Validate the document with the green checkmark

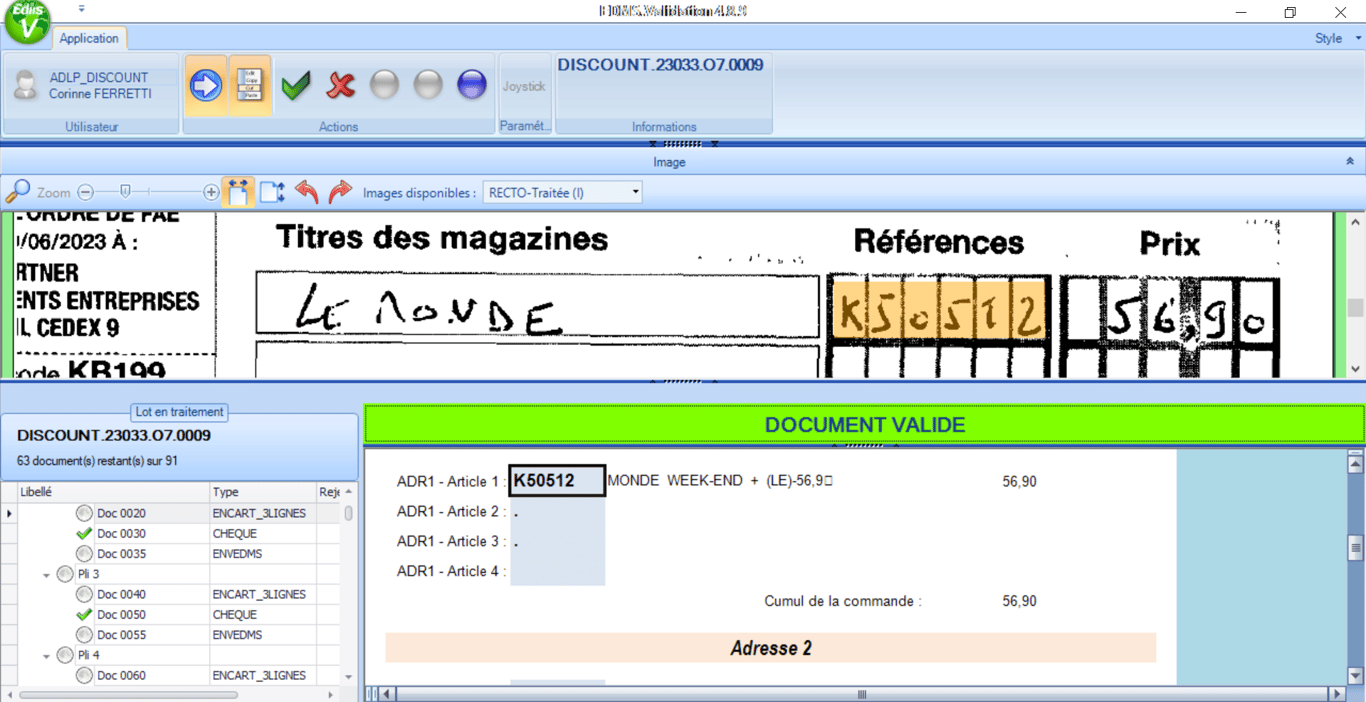pyautogui.click(x=296, y=84)
